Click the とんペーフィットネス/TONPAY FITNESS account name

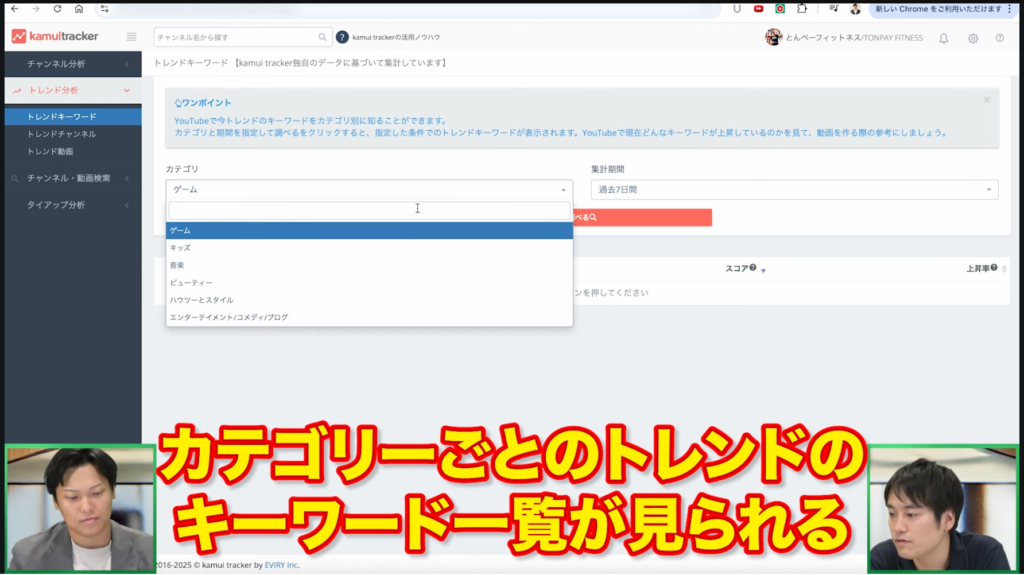coord(854,38)
